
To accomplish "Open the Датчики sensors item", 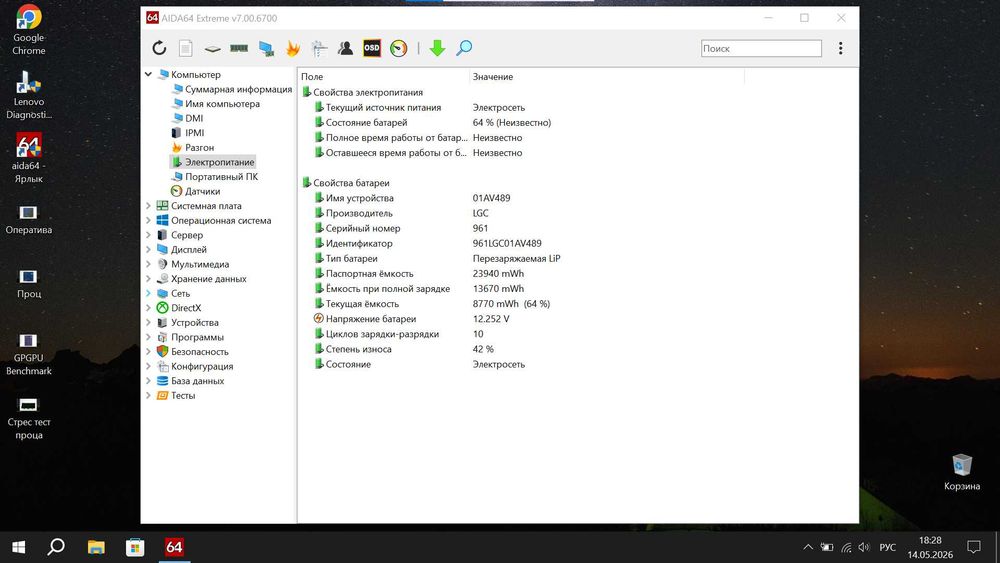I will coord(202,191).
